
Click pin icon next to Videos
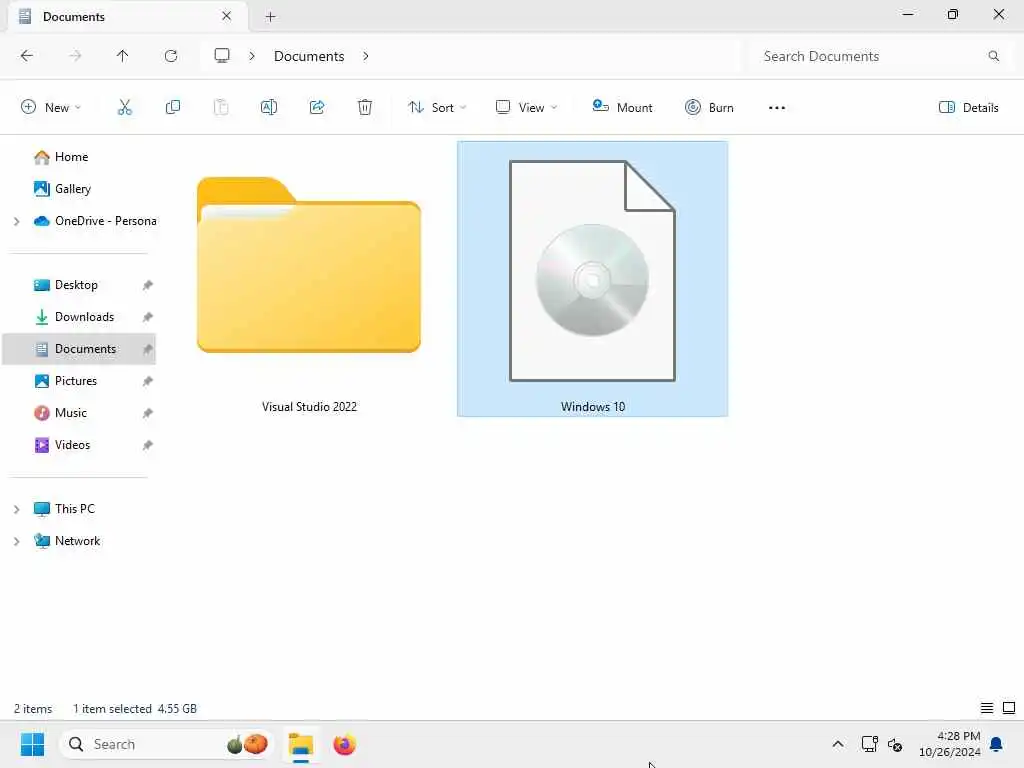click(148, 445)
